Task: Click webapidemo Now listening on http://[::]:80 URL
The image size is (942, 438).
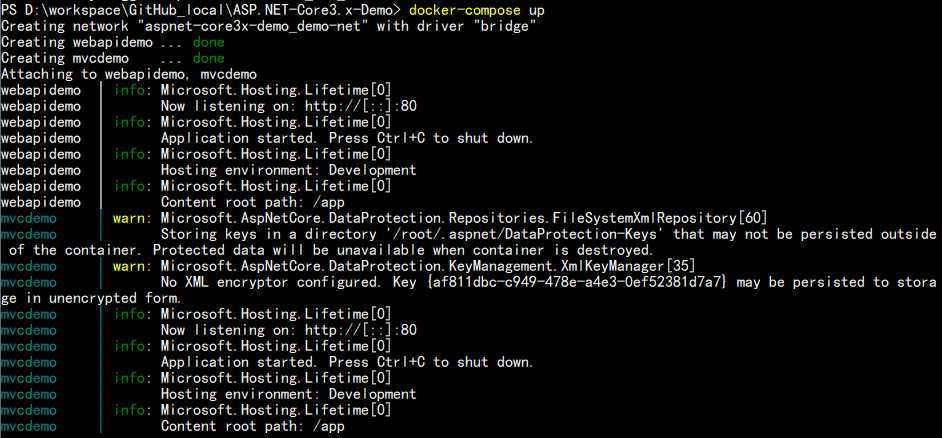Action: point(360,106)
